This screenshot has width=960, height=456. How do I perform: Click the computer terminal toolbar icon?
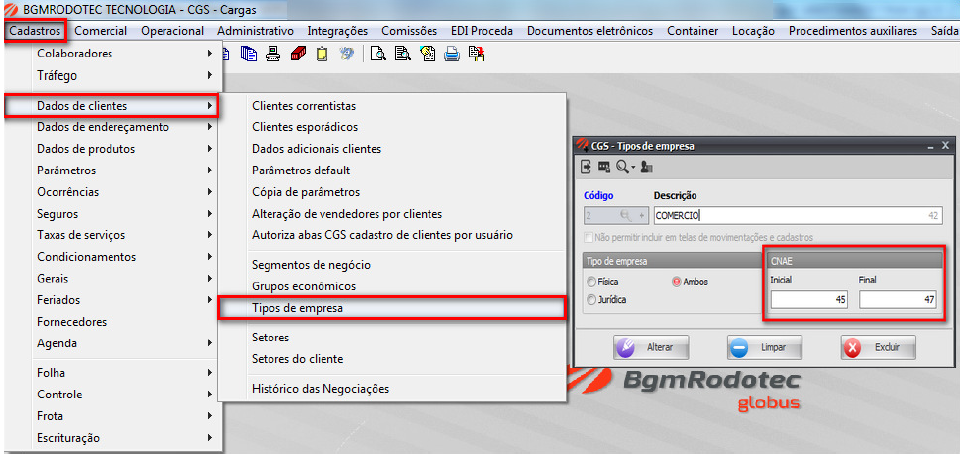coord(273,54)
